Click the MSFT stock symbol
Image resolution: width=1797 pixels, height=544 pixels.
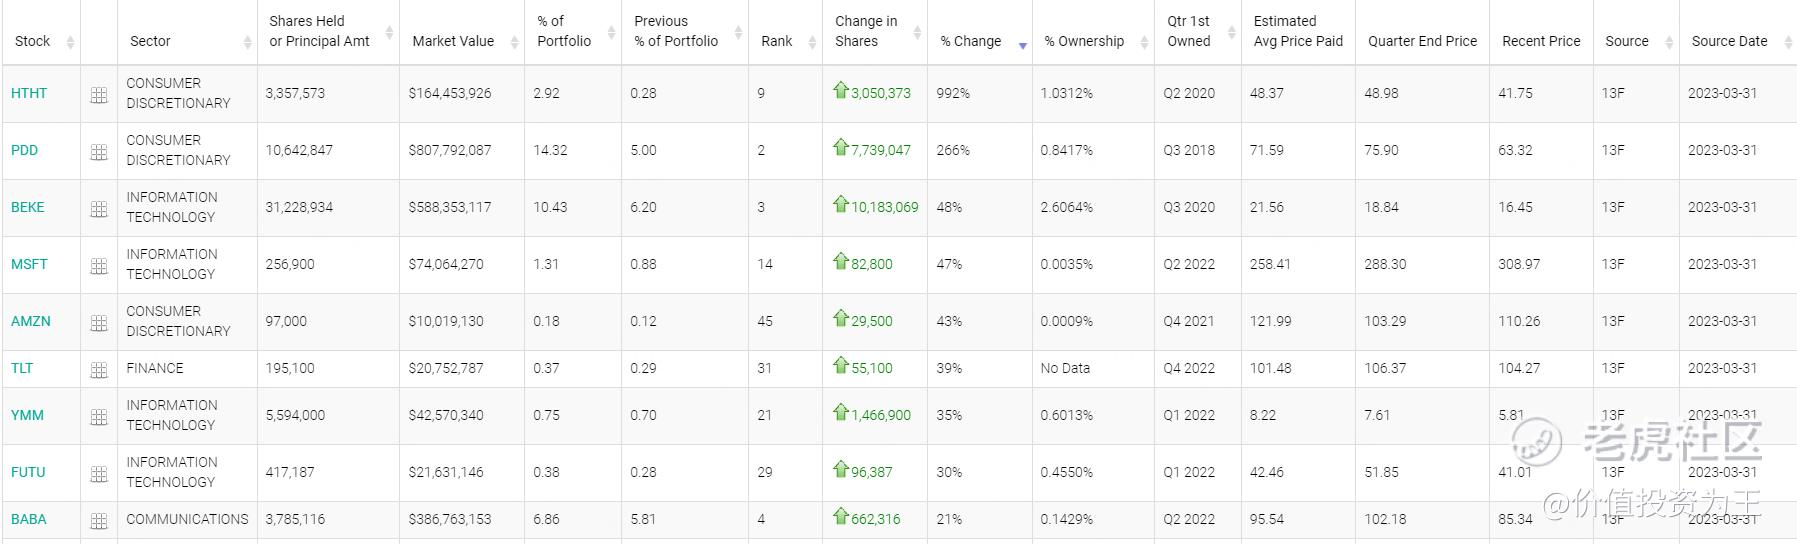29,264
